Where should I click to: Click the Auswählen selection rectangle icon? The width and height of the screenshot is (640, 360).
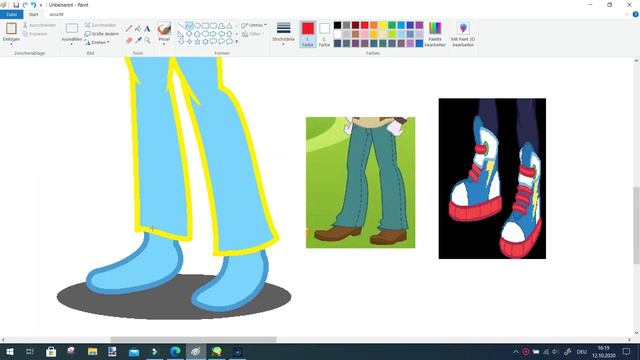pos(72,28)
